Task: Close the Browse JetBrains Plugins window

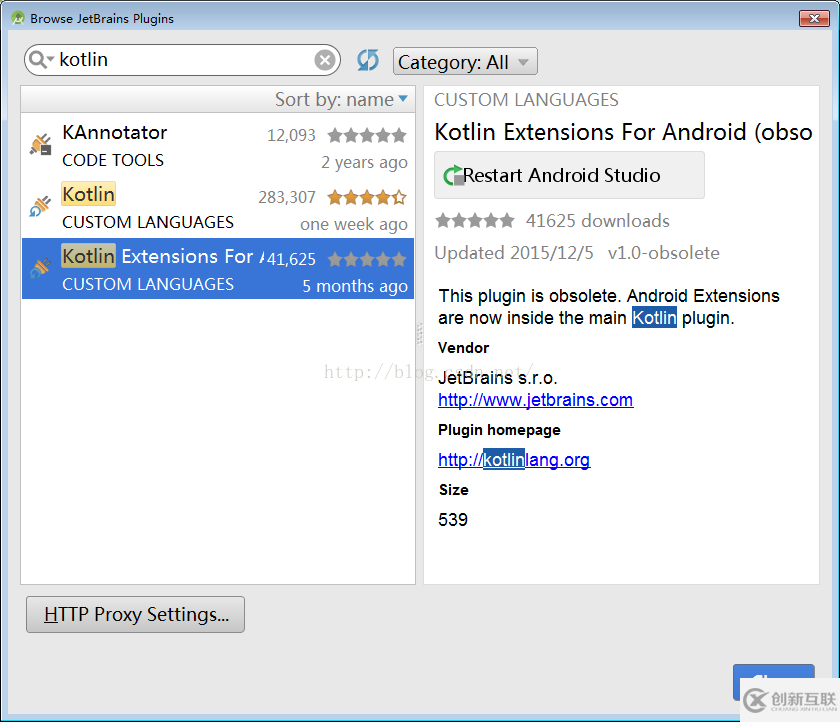Action: click(812, 18)
